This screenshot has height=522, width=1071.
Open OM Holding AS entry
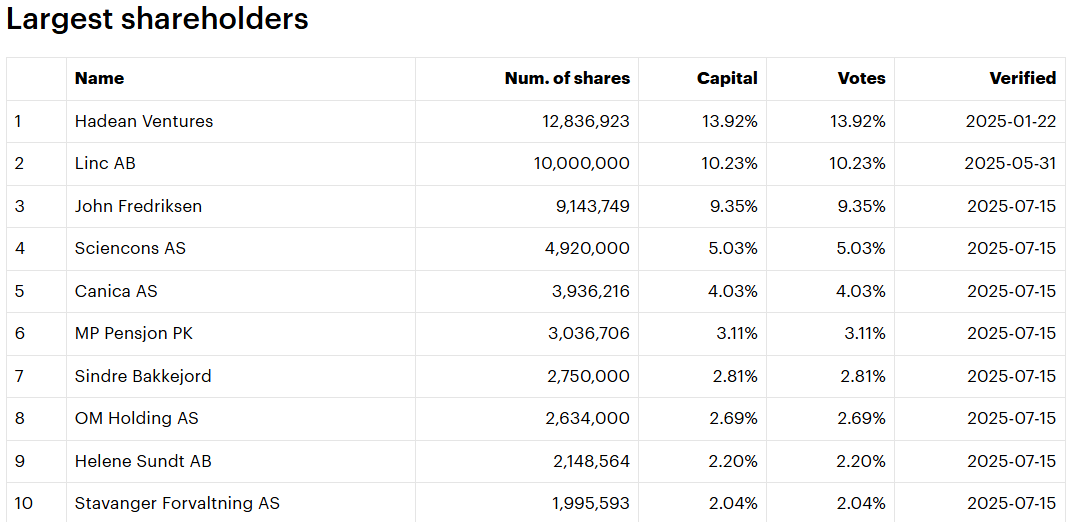[x=137, y=418]
